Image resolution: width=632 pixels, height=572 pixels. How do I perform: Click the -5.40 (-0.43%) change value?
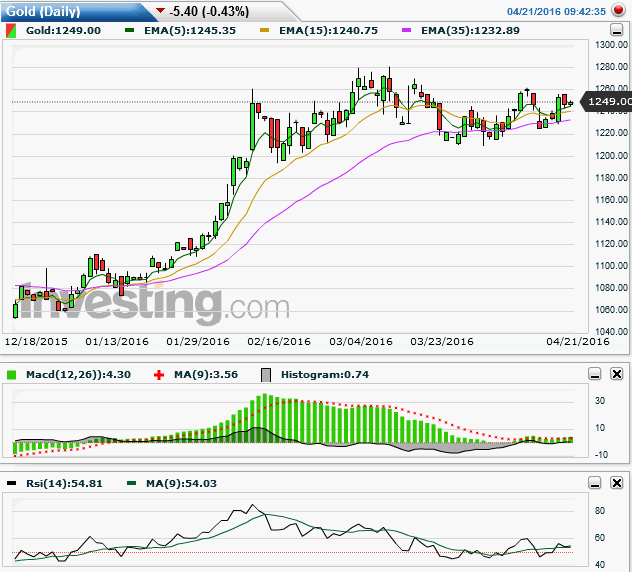pyautogui.click(x=209, y=11)
